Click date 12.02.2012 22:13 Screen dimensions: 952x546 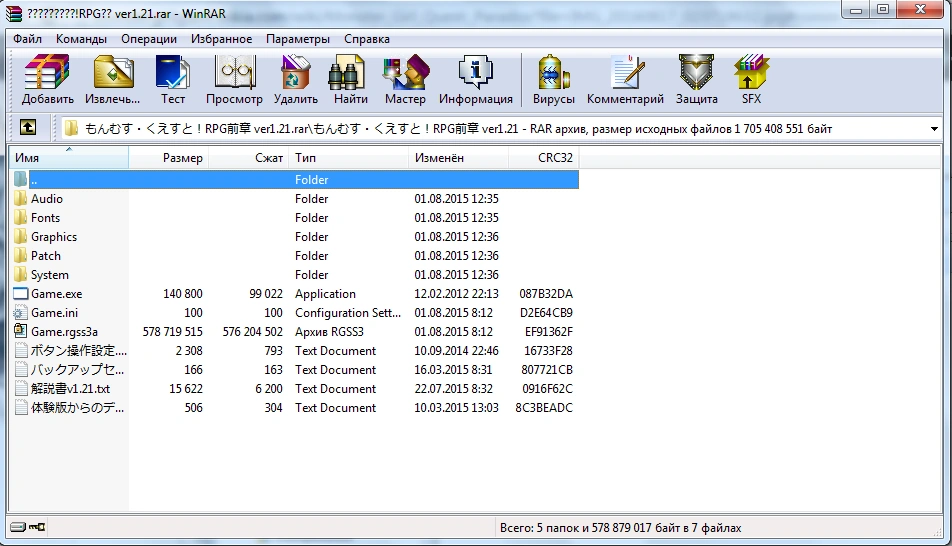coord(456,293)
